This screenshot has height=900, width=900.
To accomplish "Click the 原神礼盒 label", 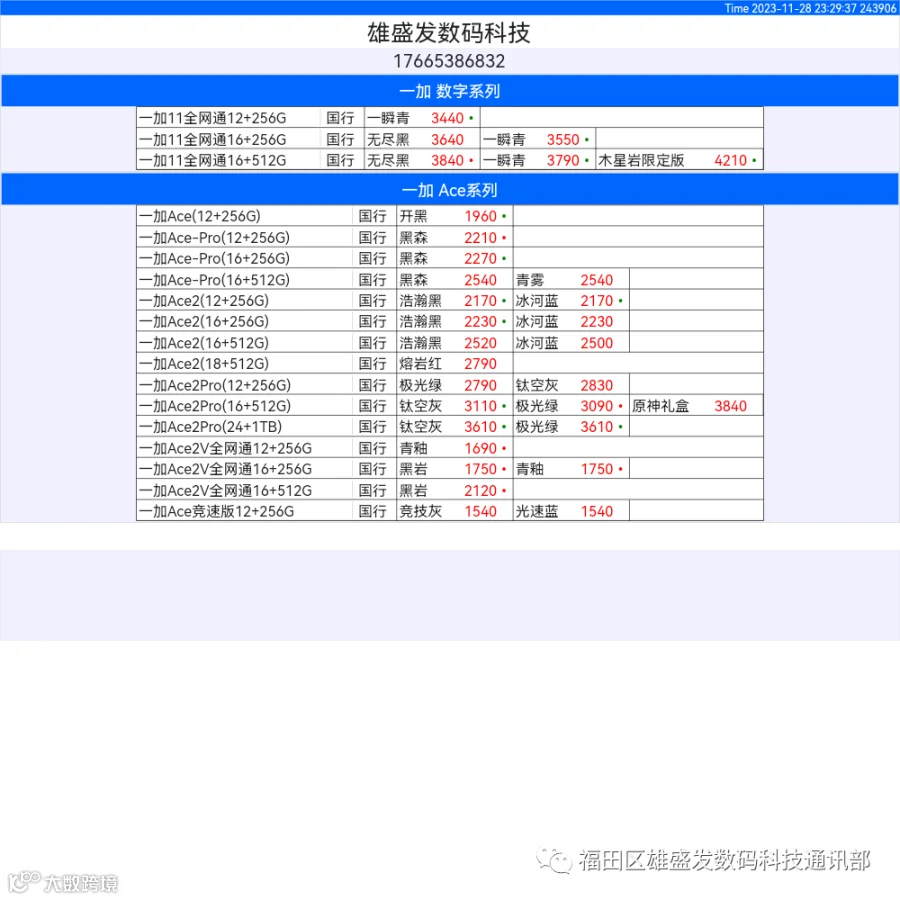I will pyautogui.click(x=660, y=406).
